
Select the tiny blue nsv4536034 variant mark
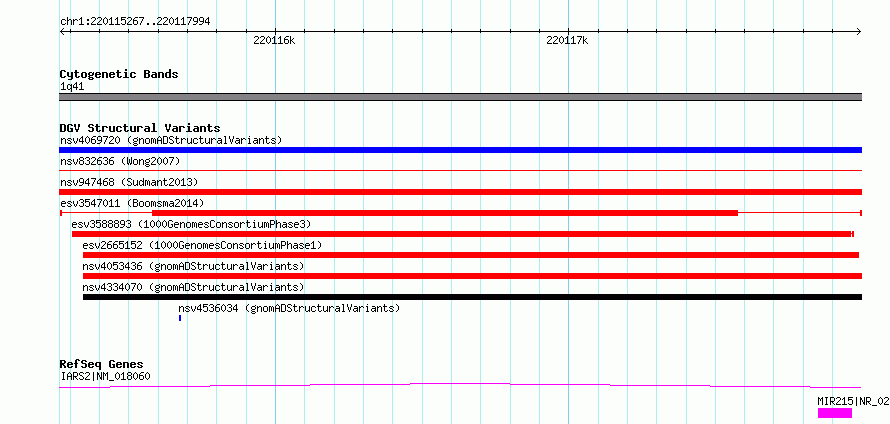[x=180, y=318]
